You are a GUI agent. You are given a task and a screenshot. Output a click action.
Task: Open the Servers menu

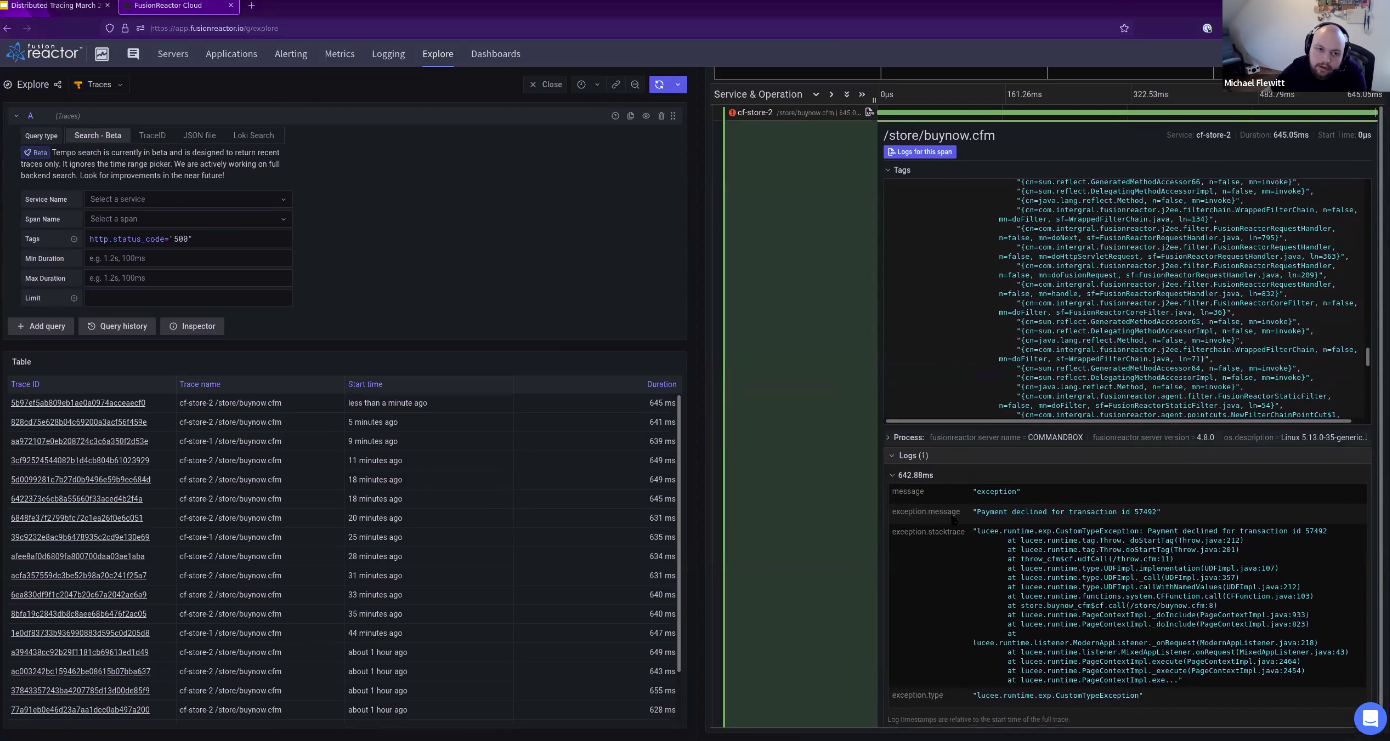point(173,54)
